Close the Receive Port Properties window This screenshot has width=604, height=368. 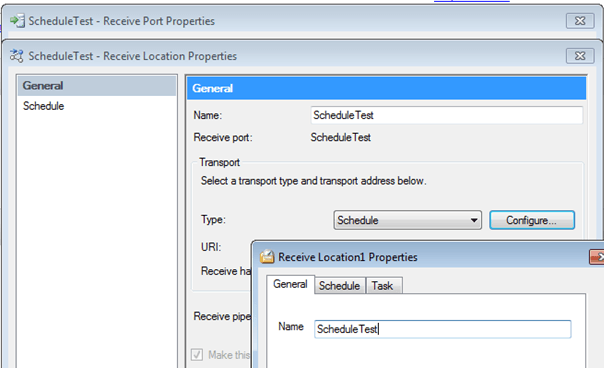pos(580,21)
